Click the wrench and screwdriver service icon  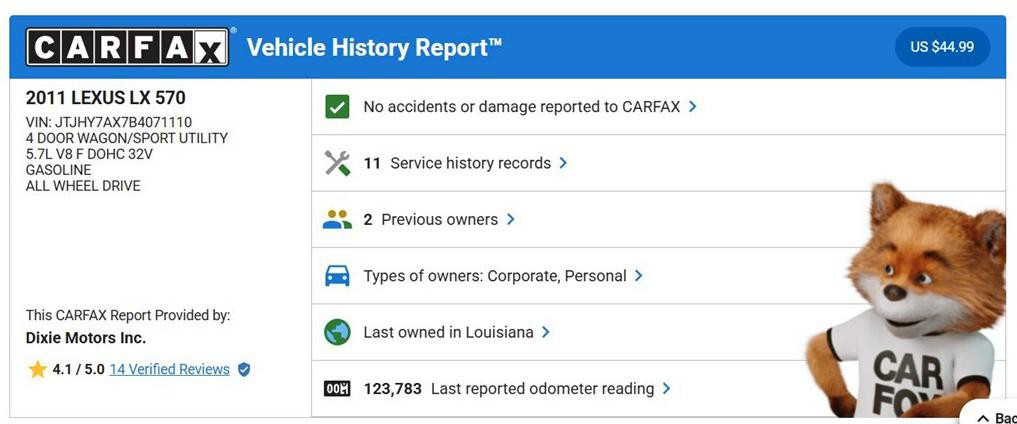pyautogui.click(x=337, y=163)
